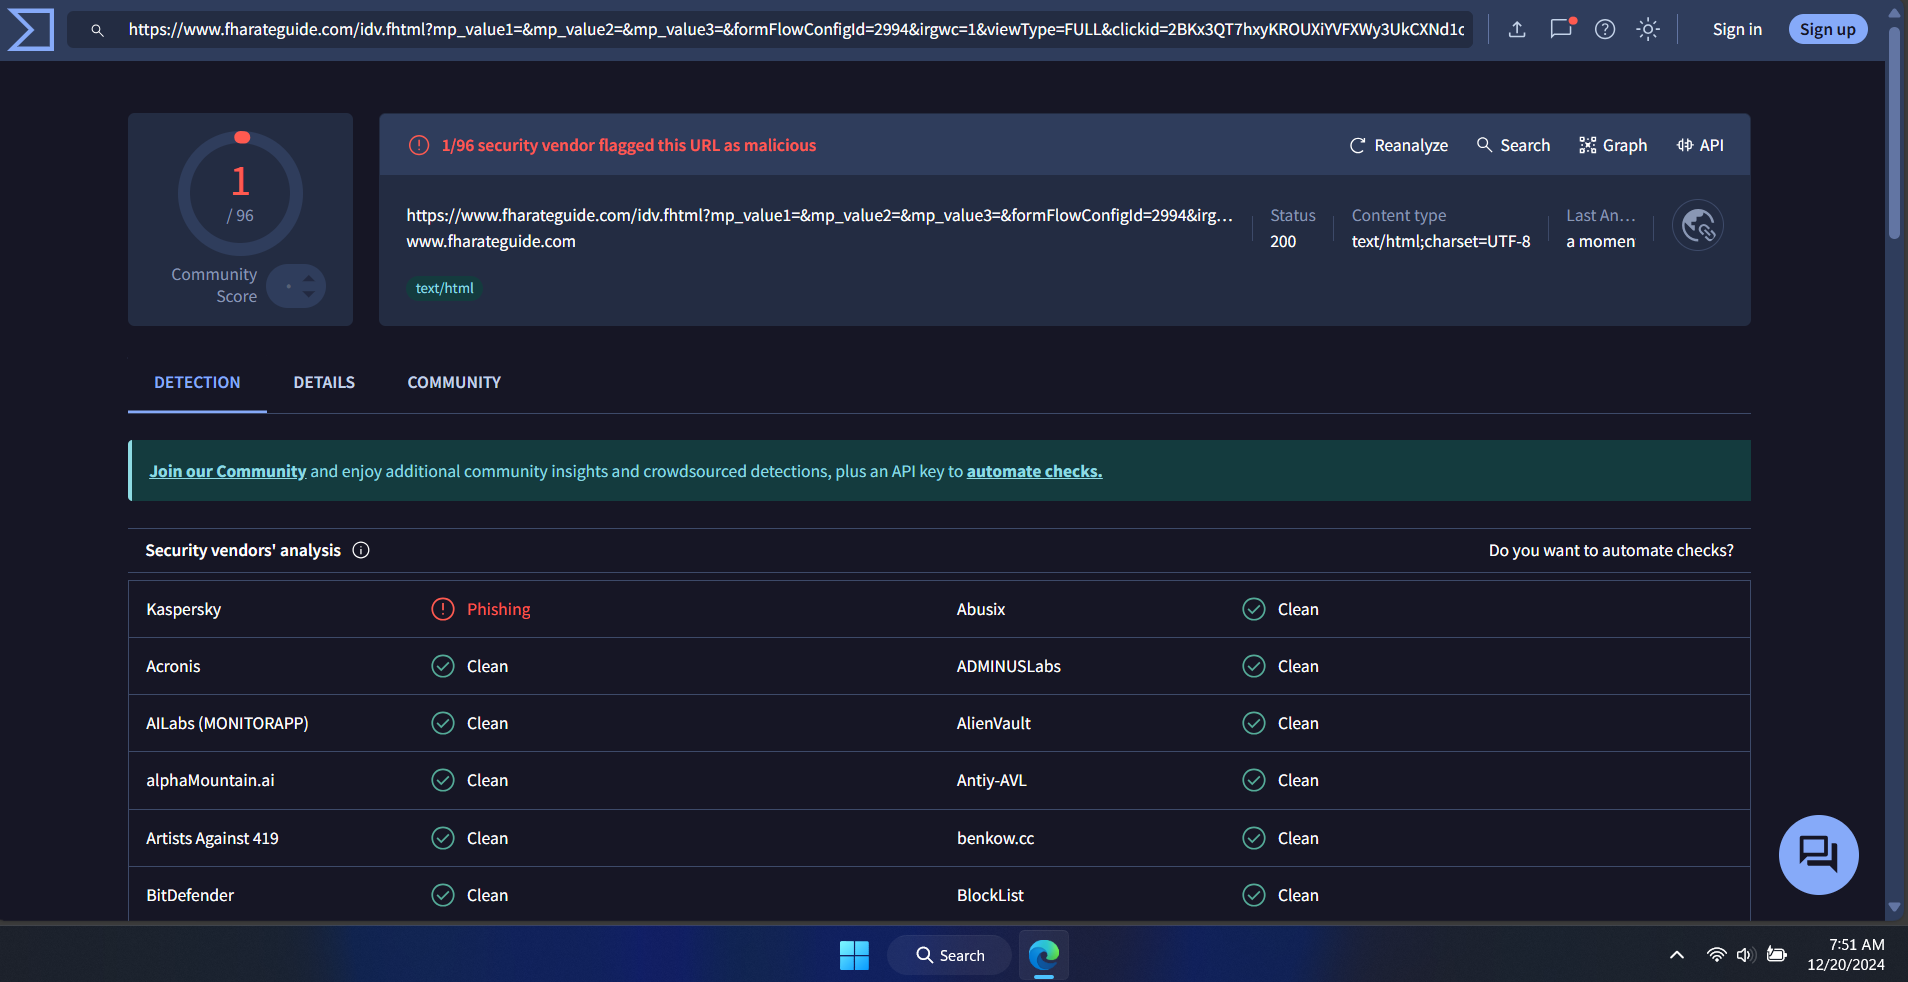This screenshot has height=982, width=1908.
Task: Expand the system tray hidden icons chevron
Action: click(x=1677, y=955)
